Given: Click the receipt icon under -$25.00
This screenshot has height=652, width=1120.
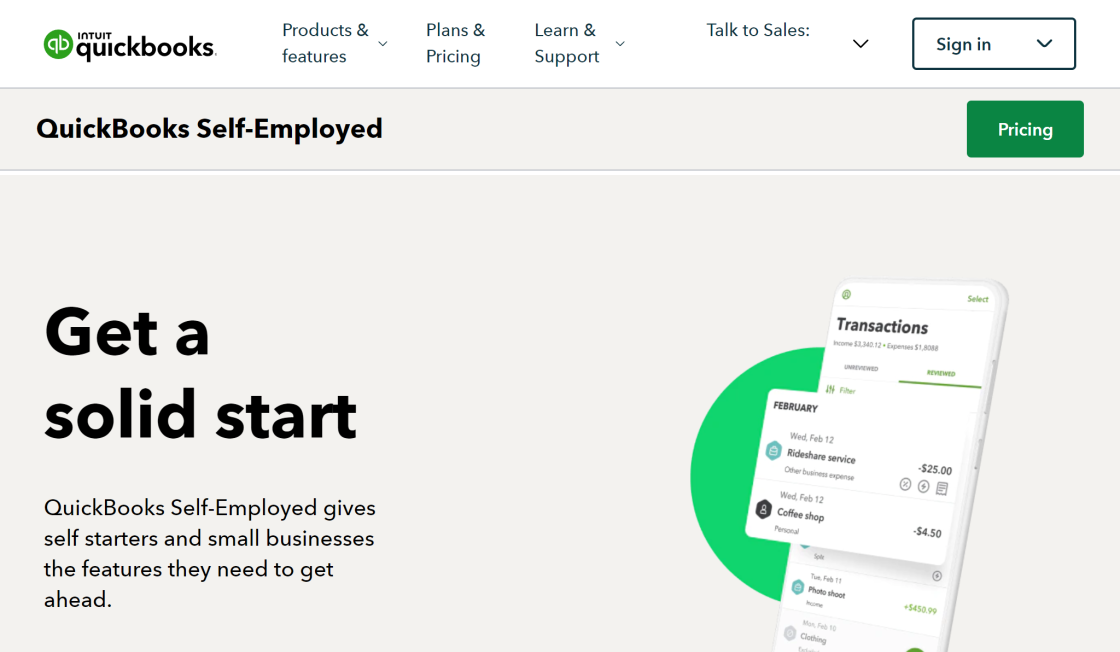Looking at the screenshot, I should [942, 489].
